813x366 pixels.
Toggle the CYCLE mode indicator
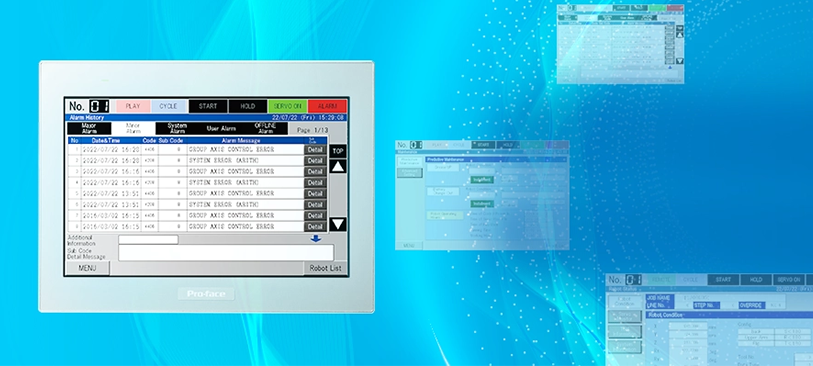tap(169, 106)
